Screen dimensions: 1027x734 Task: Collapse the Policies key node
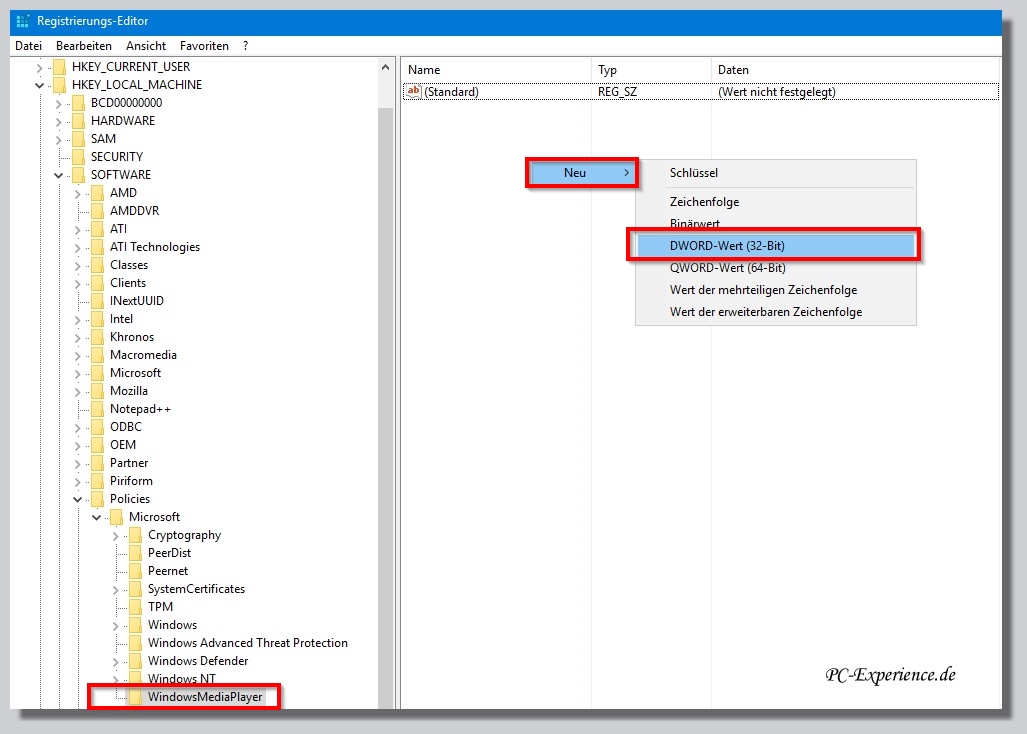(77, 499)
